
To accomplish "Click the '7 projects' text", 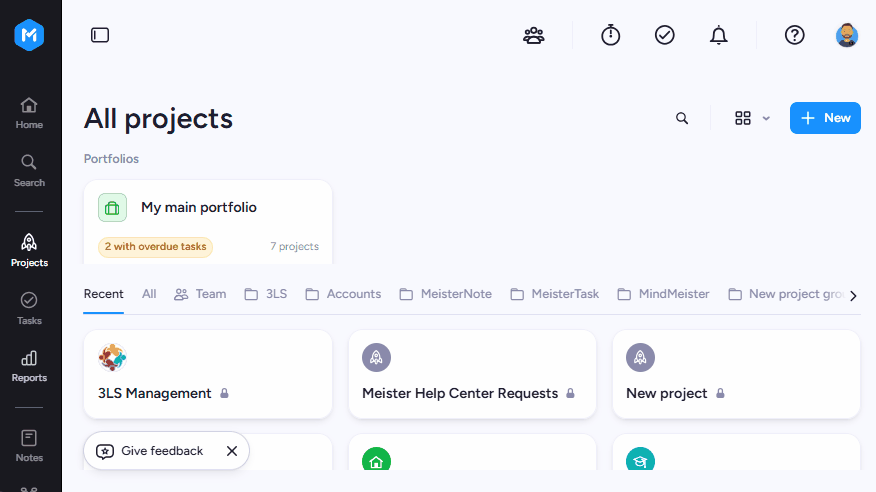I will click(294, 246).
